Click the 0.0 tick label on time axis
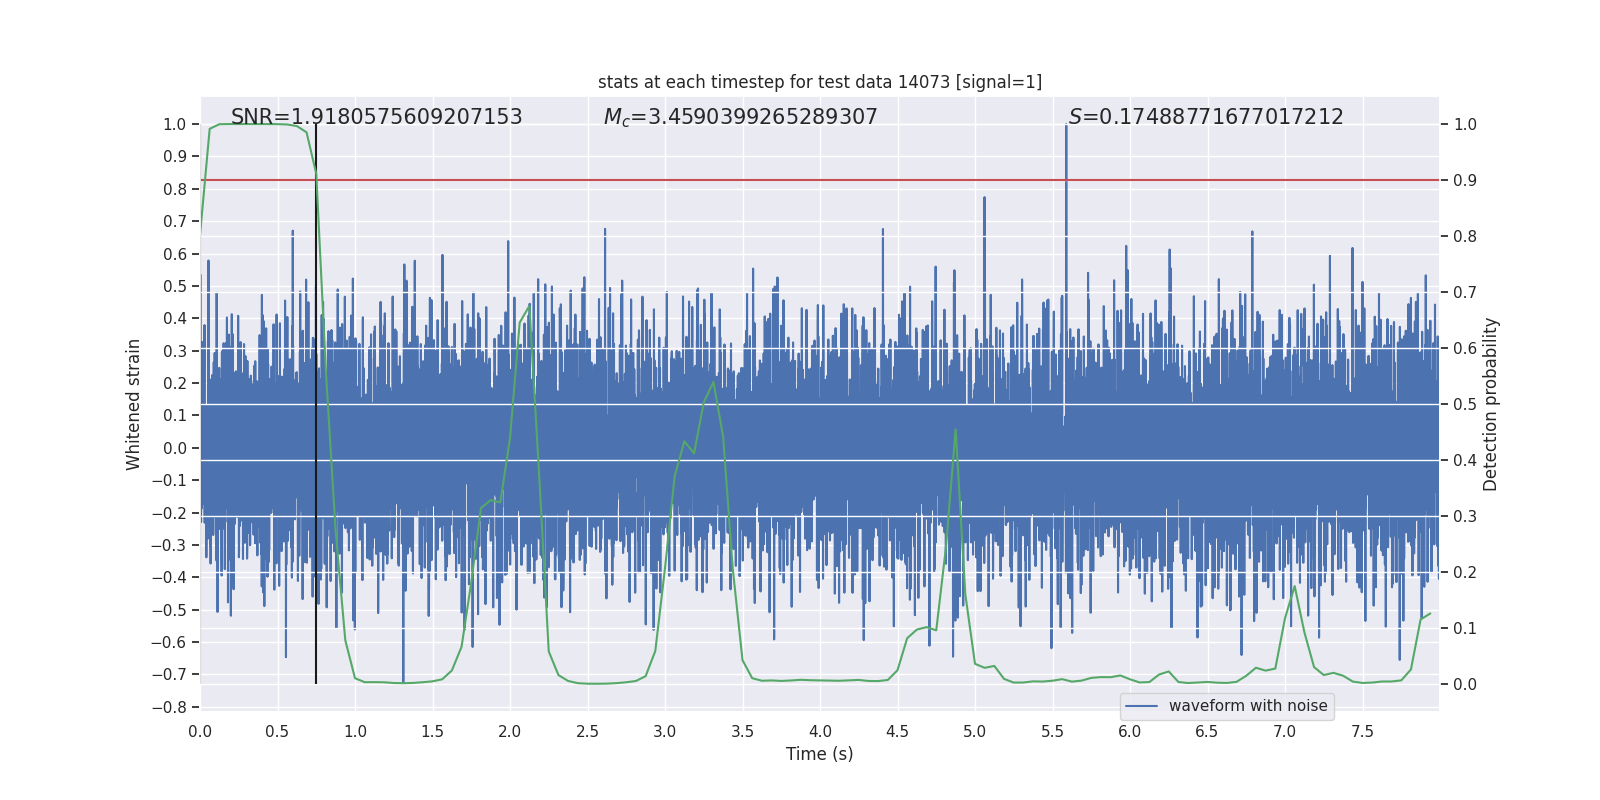Image resolution: width=1600 pixels, height=800 pixels. pyautogui.click(x=200, y=732)
